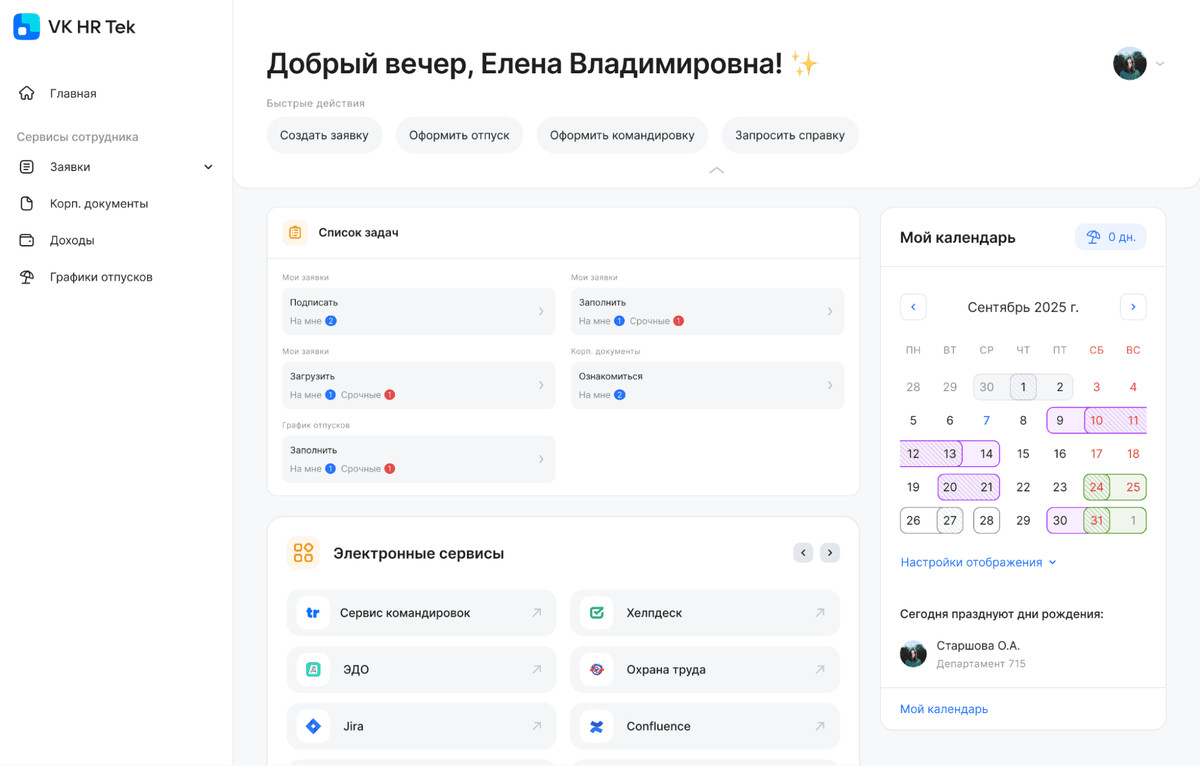Go to previous month in calendar
Screen dimensions: 1200x766
[x=913, y=307]
